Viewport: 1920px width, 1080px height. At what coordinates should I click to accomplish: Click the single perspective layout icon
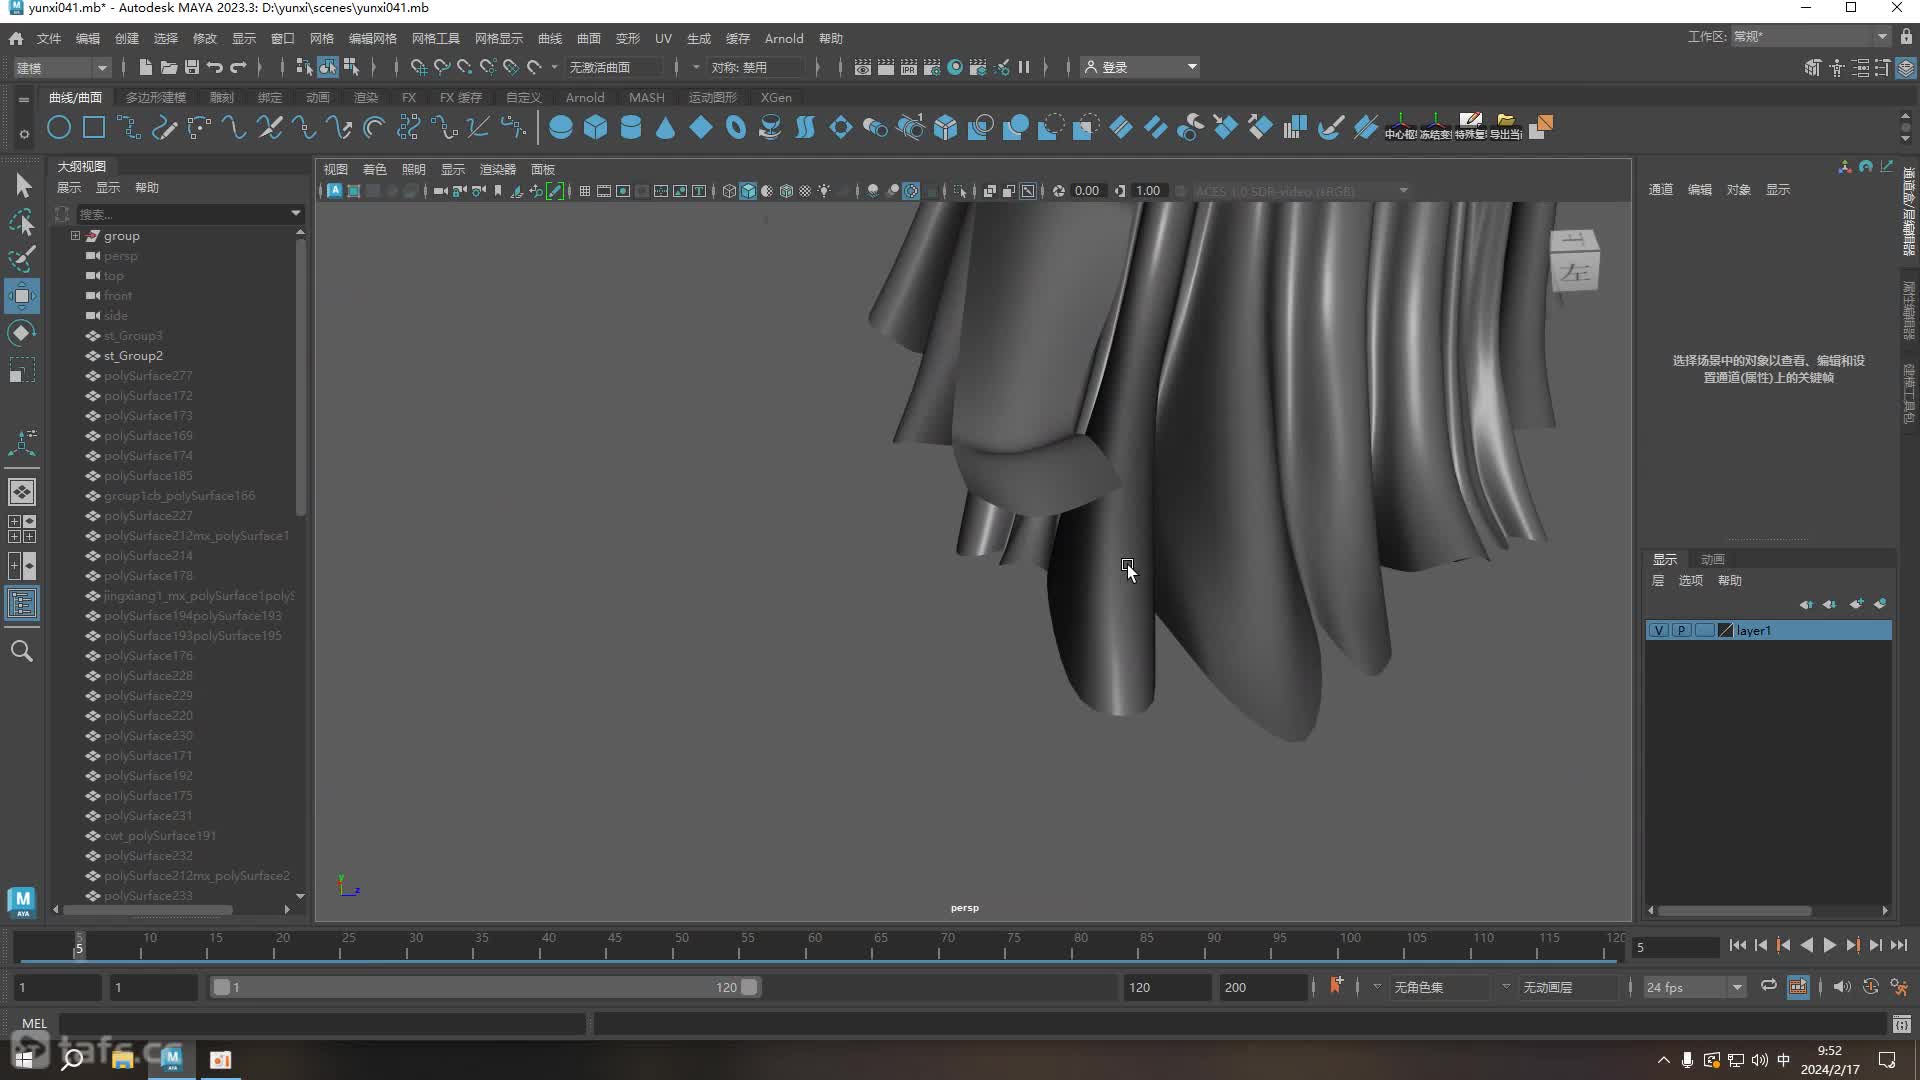click(x=22, y=492)
